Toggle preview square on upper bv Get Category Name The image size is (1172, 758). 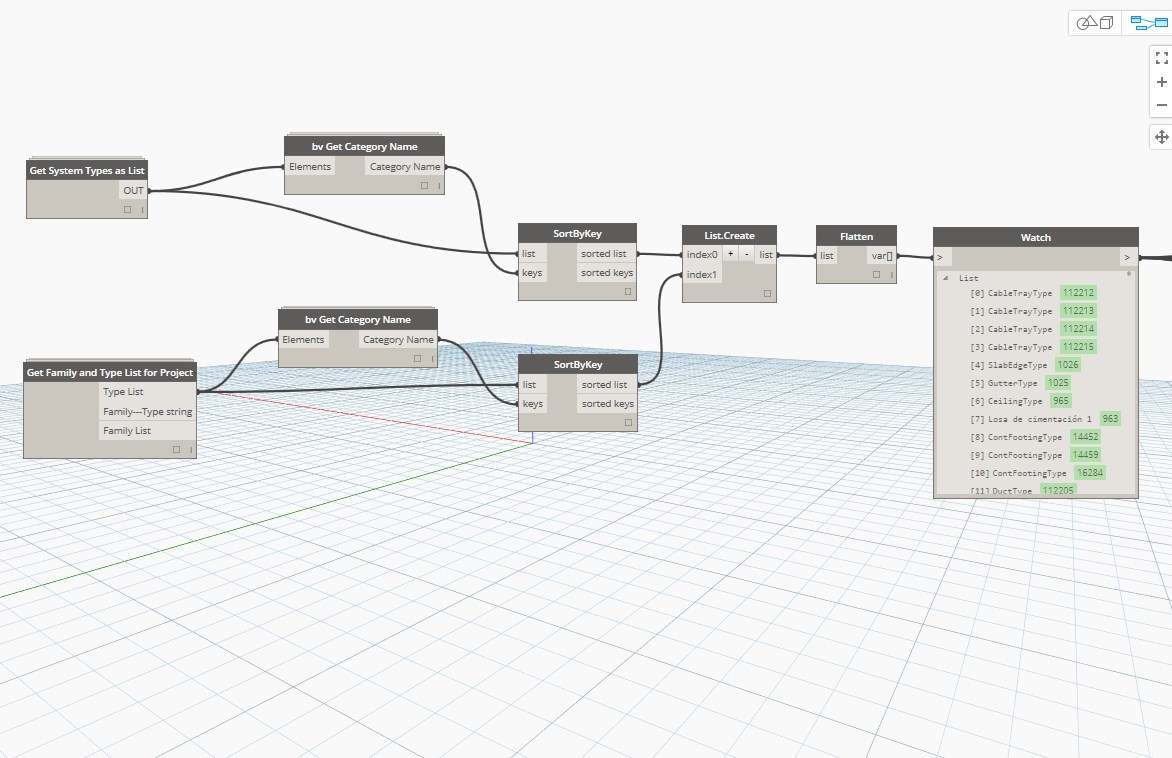tap(424, 185)
